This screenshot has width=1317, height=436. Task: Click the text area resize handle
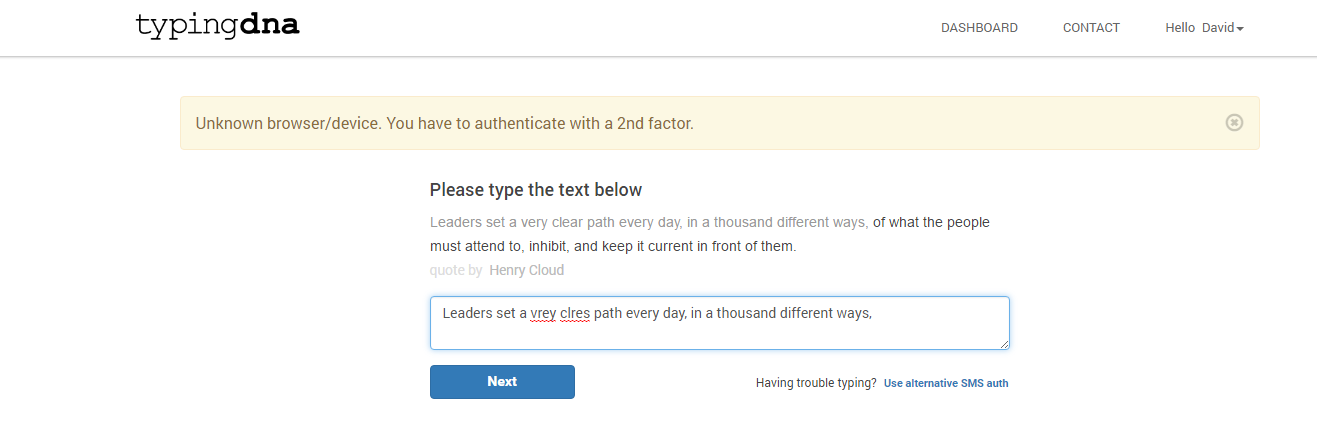coord(1003,343)
